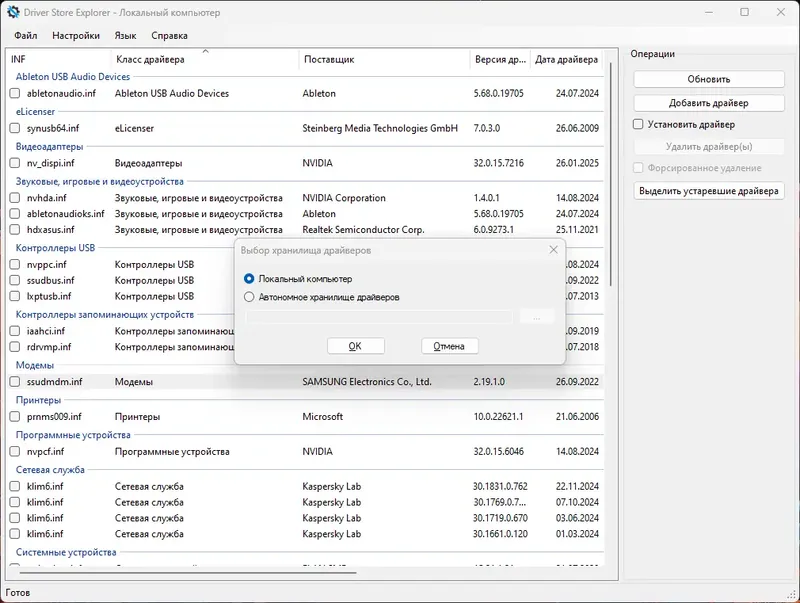Image resolution: width=800 pixels, height=603 pixels.
Task: Select the Локальный компьютер radio button
Action: coord(249,279)
